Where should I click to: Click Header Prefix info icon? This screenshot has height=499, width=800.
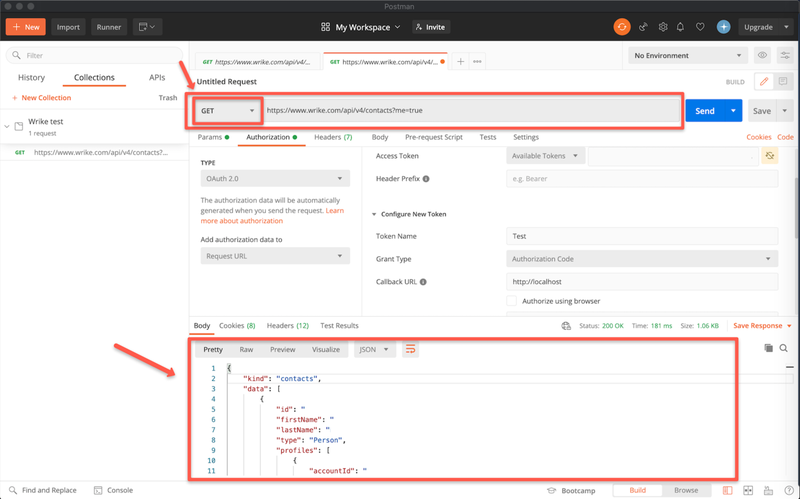[x=426, y=179]
